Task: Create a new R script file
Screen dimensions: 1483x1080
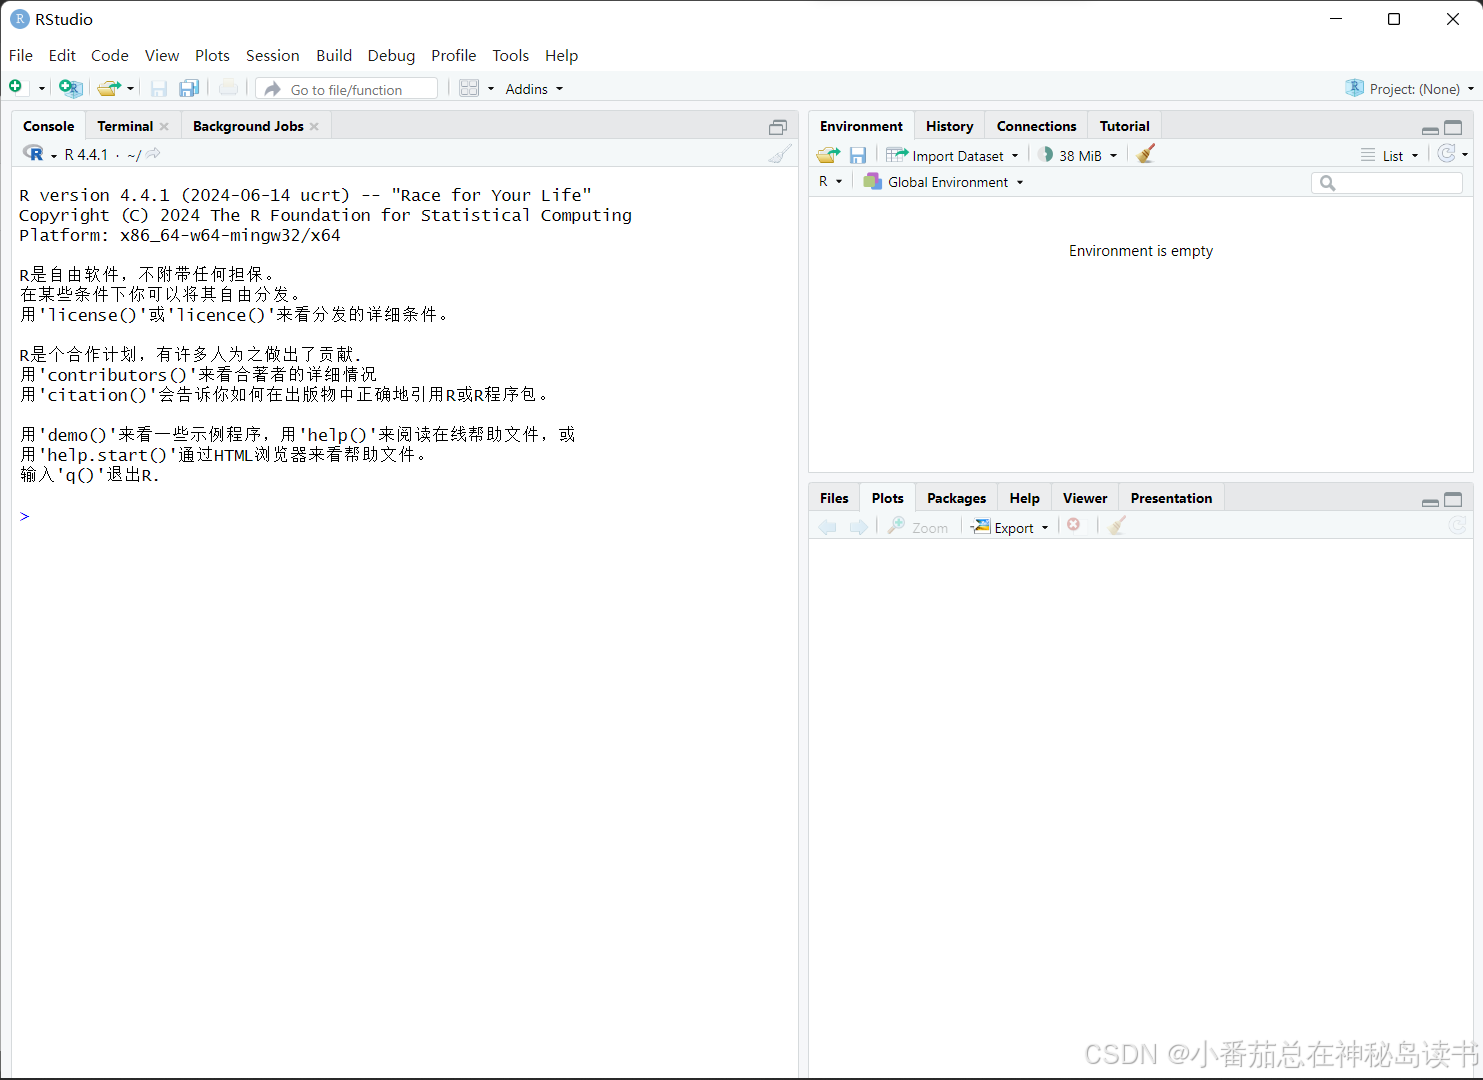Action: (x=15, y=87)
